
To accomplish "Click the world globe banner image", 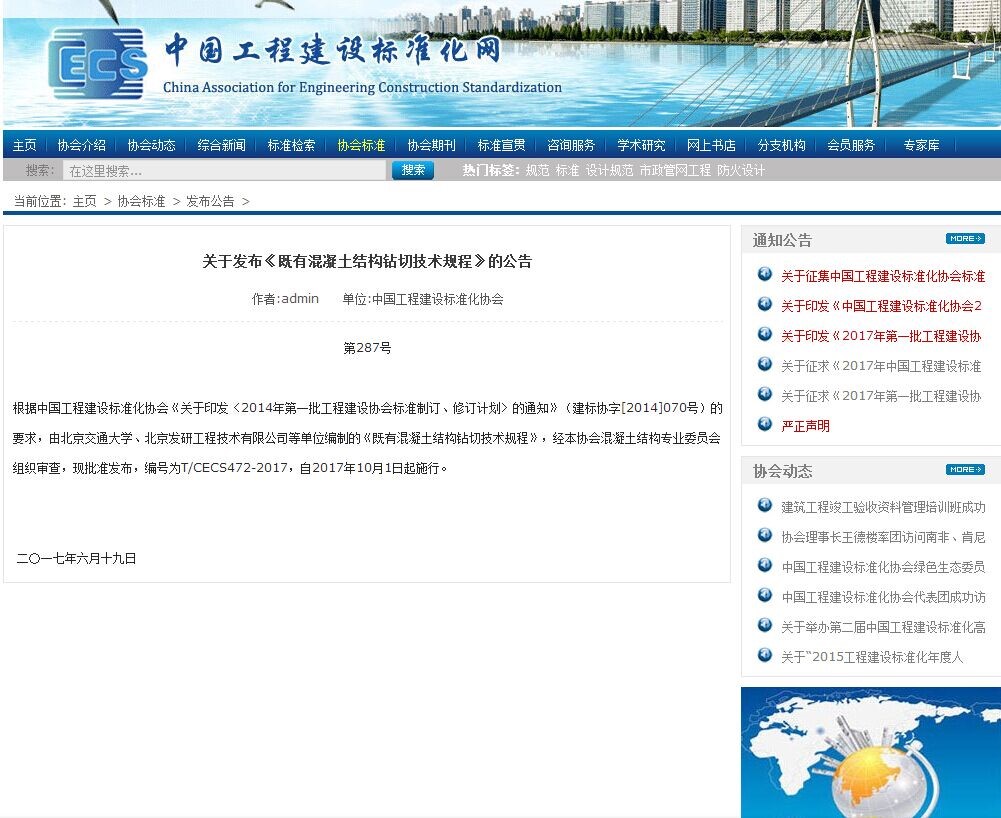I will point(870,752).
